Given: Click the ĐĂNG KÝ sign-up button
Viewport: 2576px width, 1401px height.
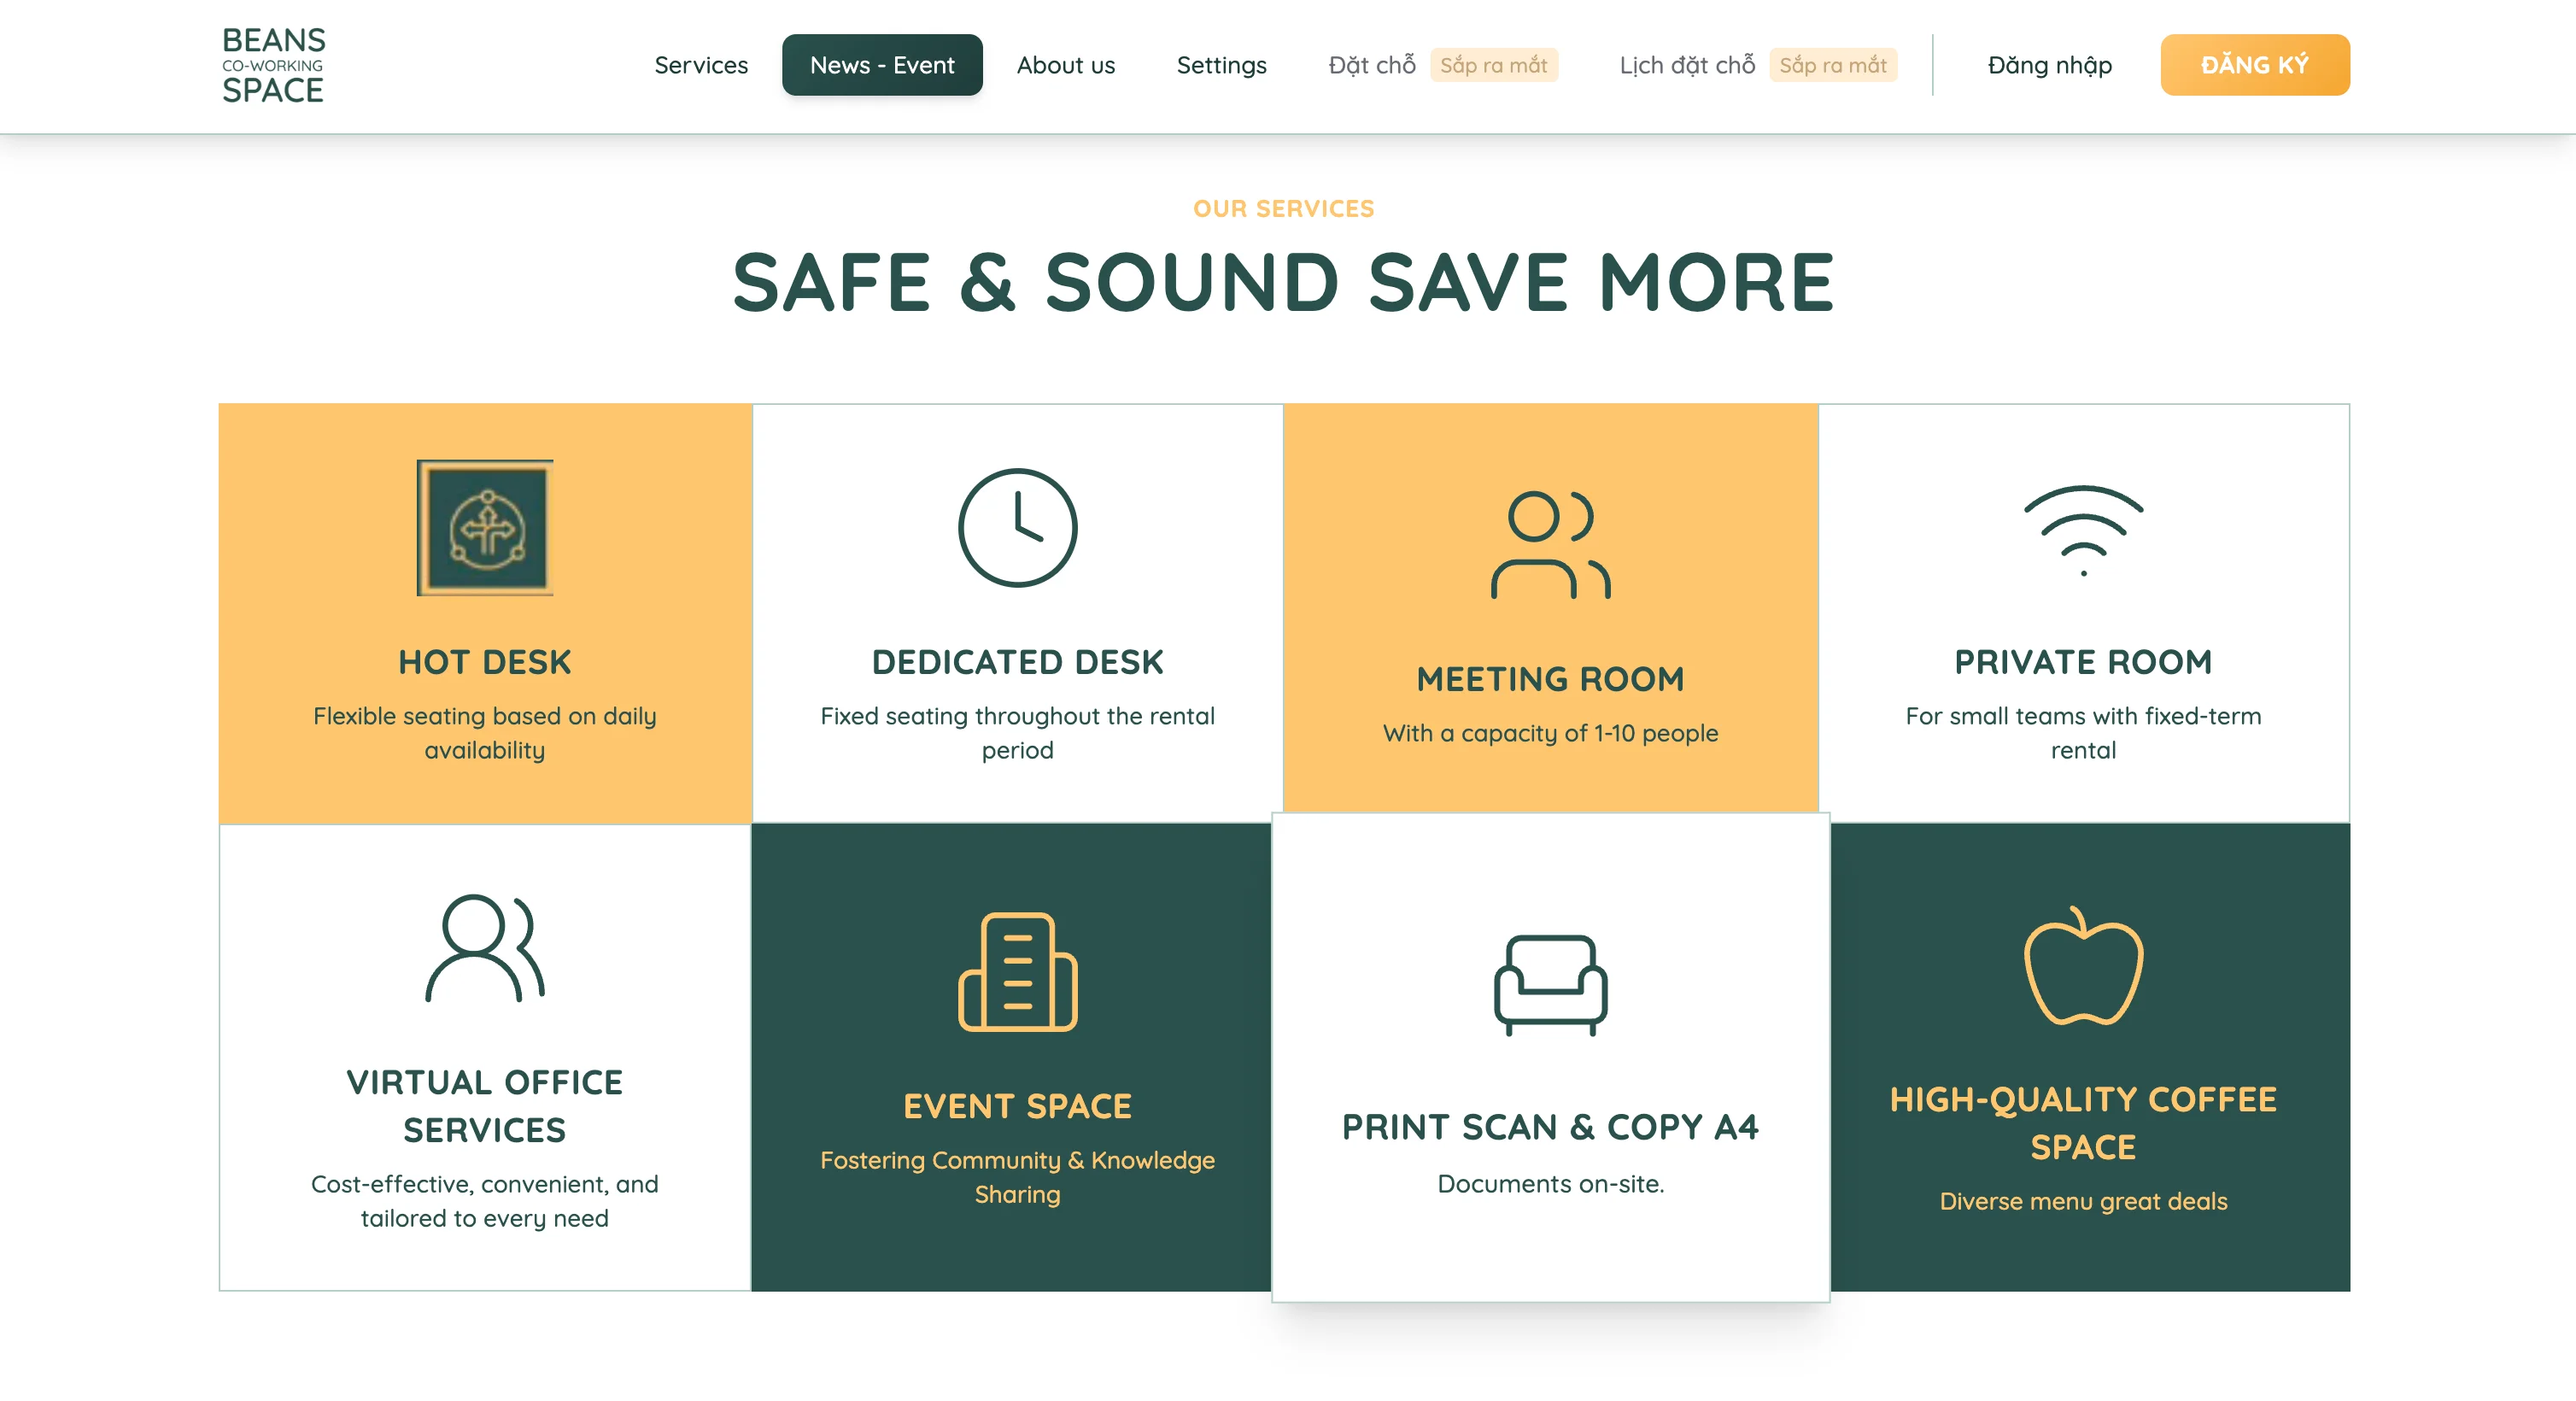Looking at the screenshot, I should [2254, 65].
